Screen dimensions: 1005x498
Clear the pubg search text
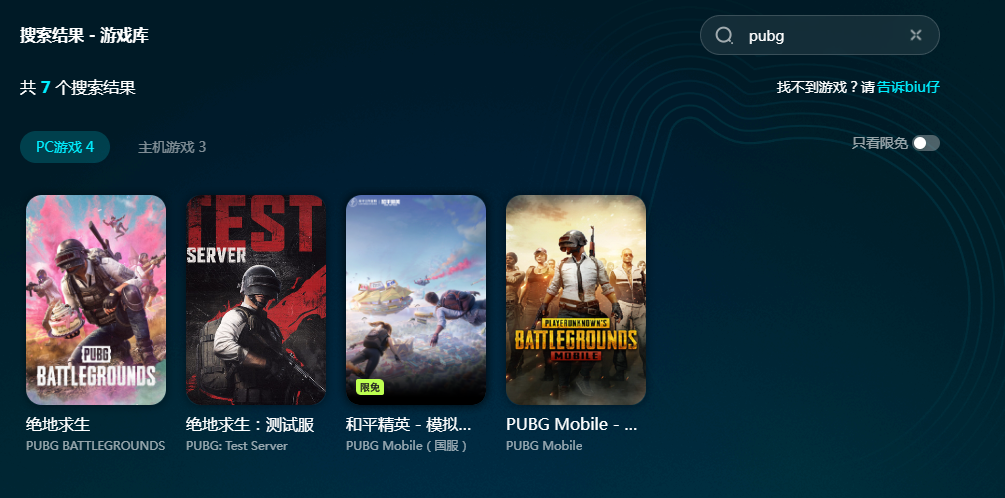coord(916,35)
